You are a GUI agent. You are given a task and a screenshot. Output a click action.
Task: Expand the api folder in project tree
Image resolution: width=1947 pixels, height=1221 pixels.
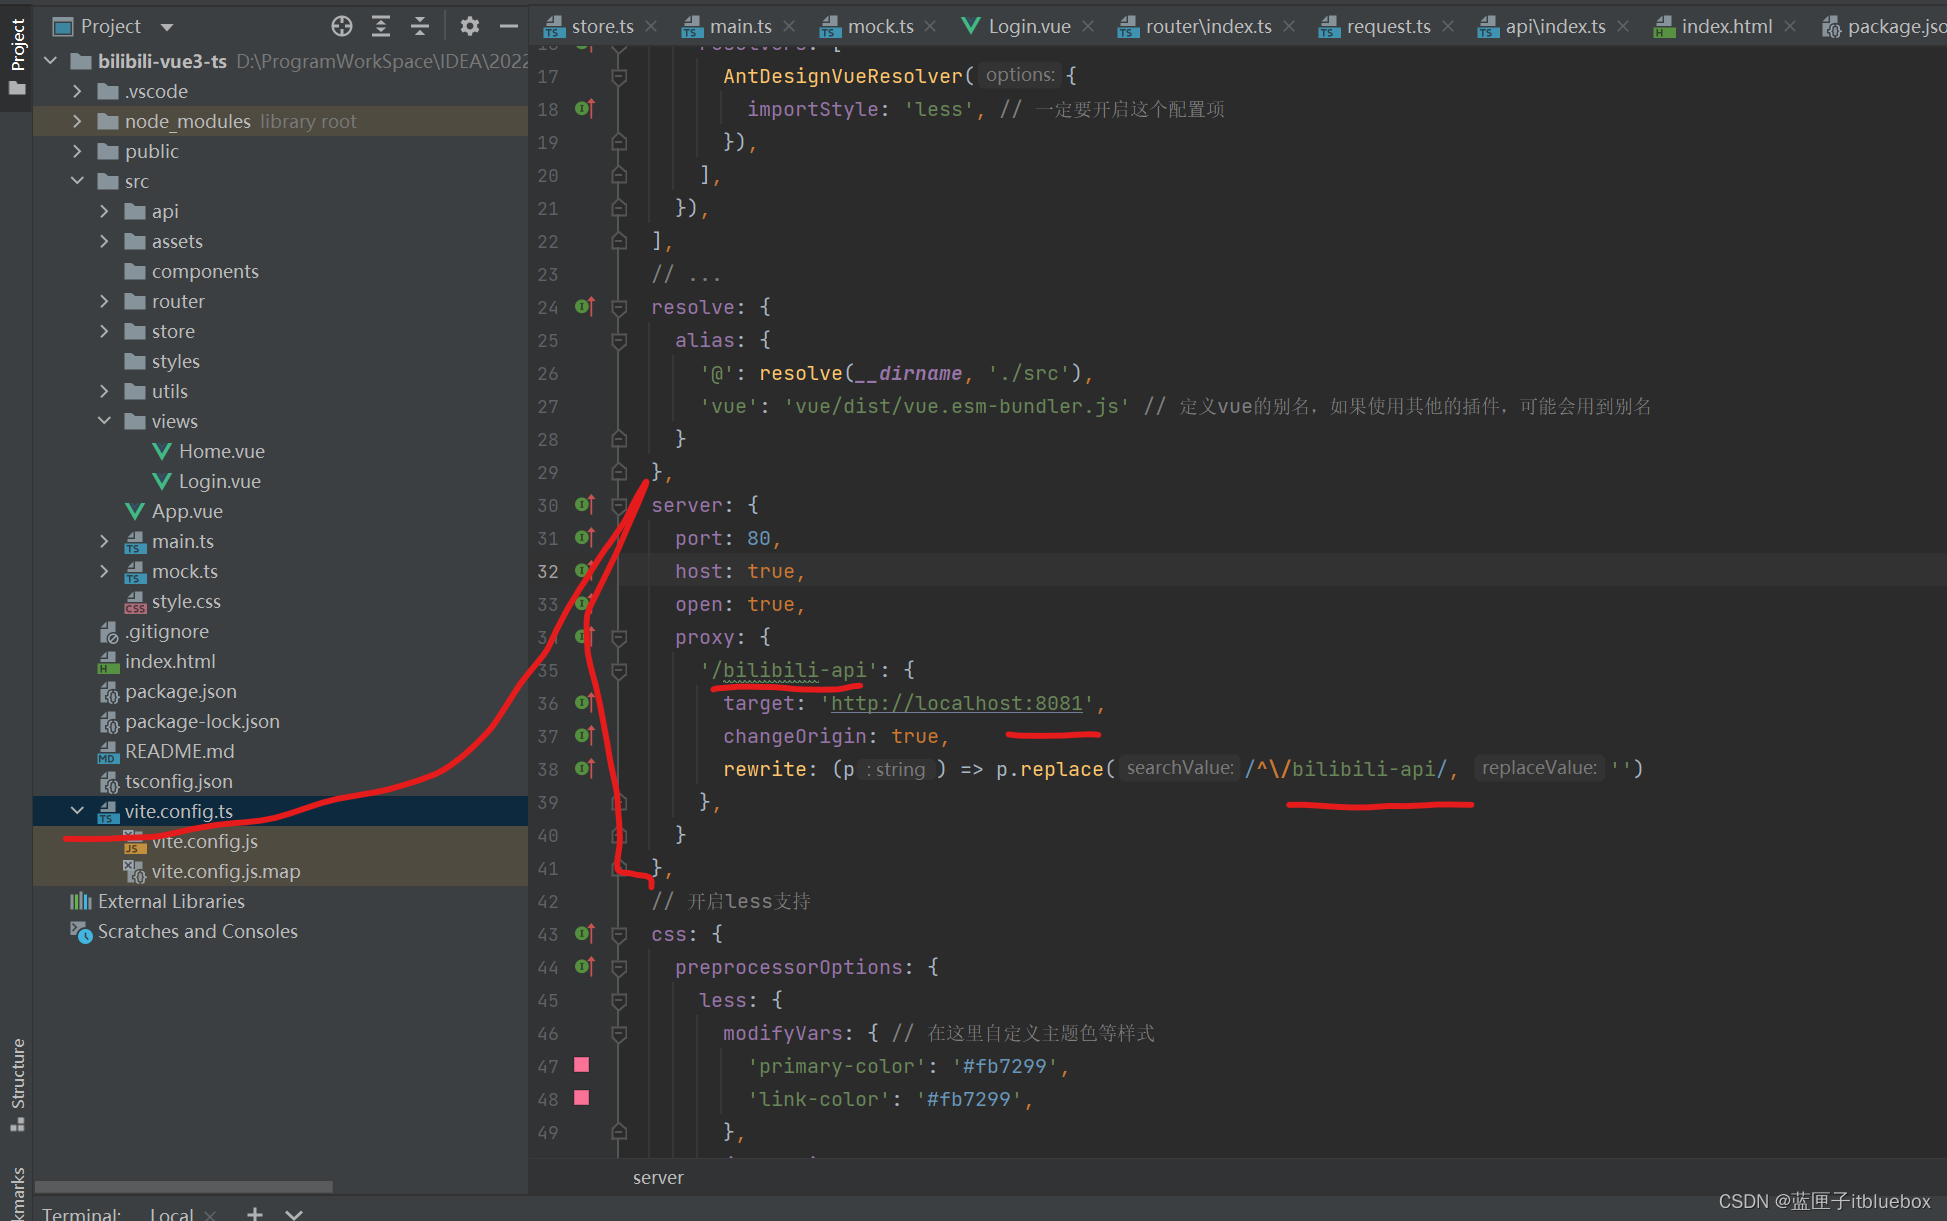point(108,211)
